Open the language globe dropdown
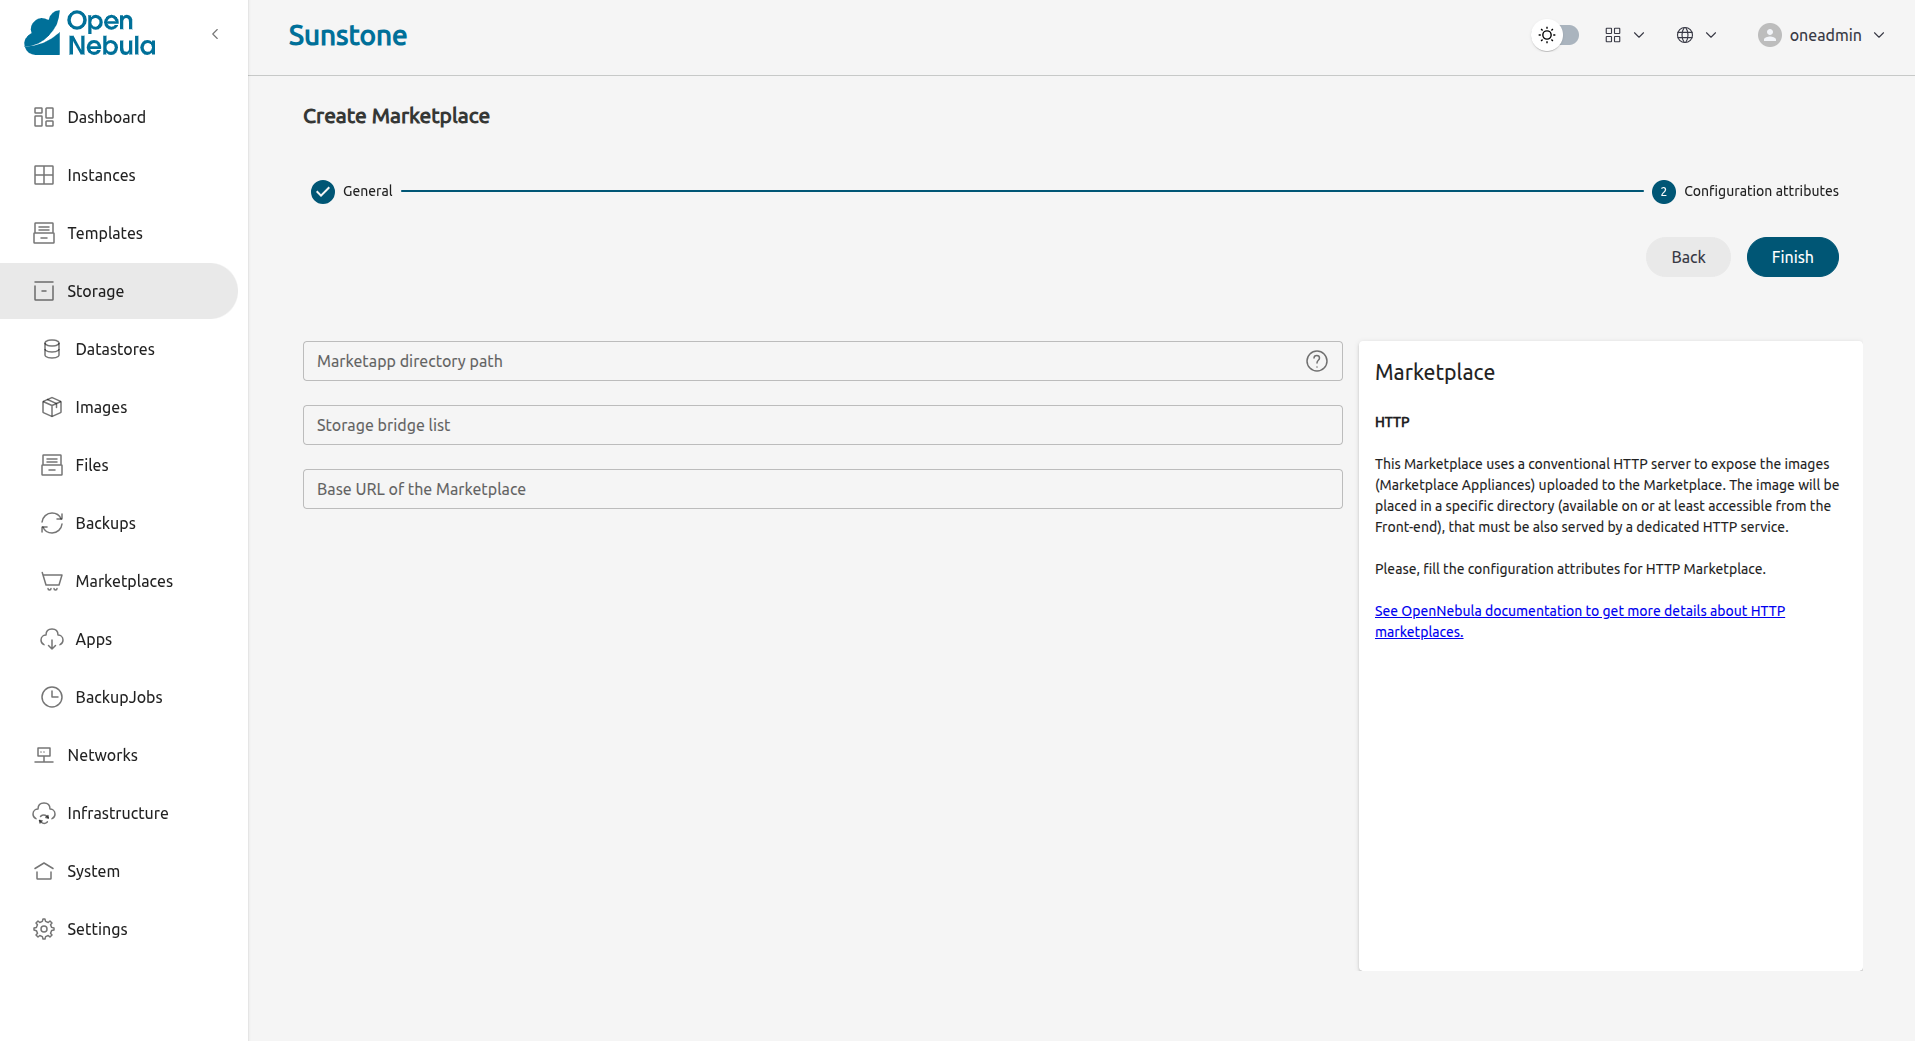The width and height of the screenshot is (1915, 1041). point(1694,35)
